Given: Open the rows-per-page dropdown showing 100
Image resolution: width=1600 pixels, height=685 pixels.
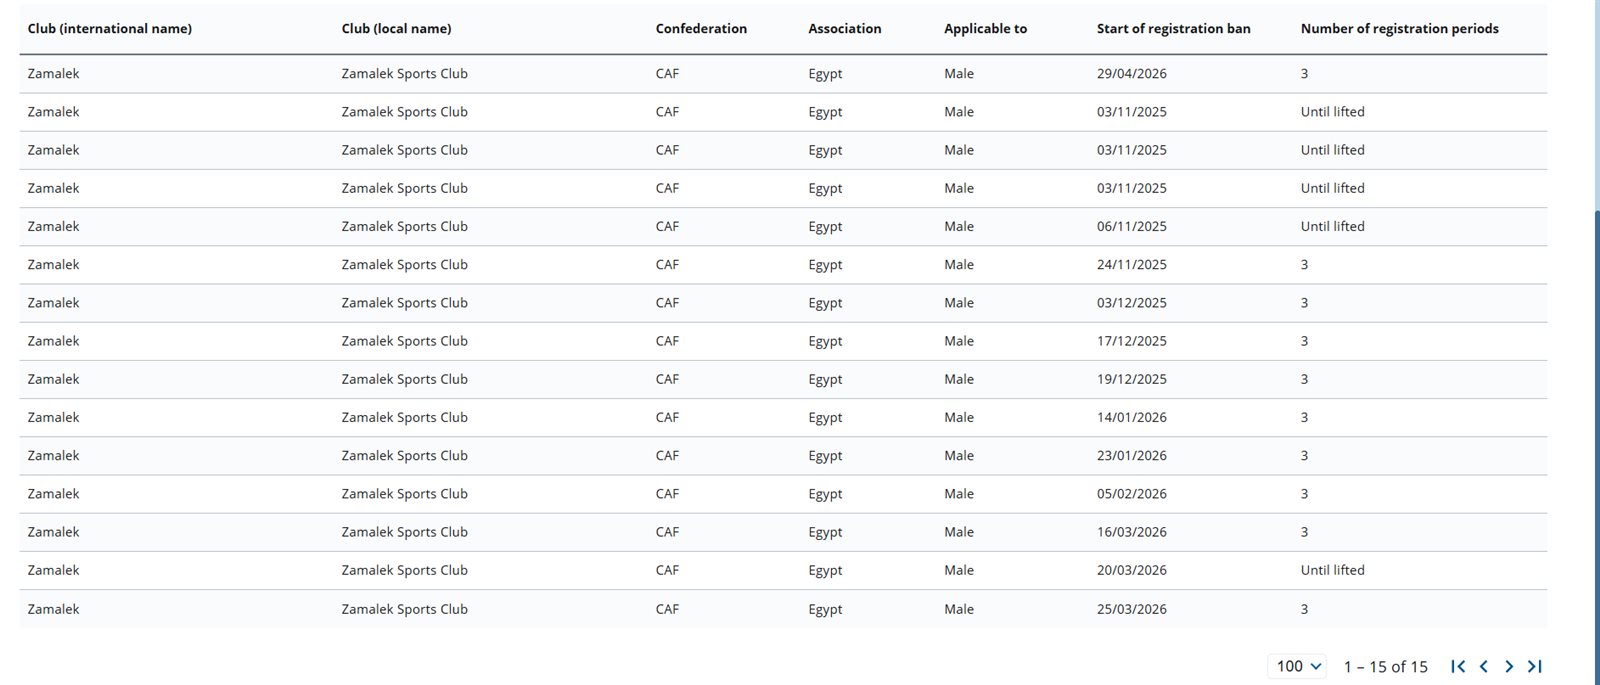Looking at the screenshot, I should tap(1298, 666).
